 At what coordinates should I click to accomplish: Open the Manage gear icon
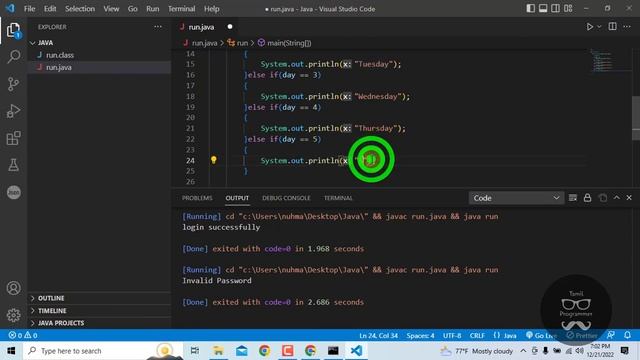(13, 315)
